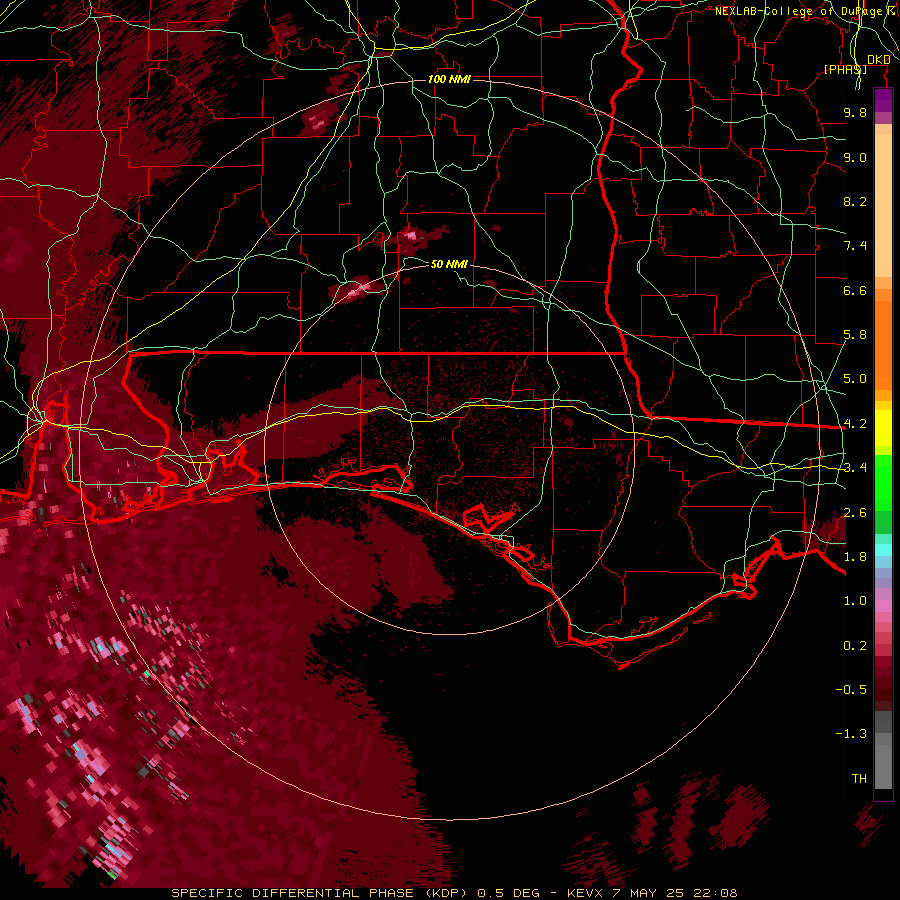Click the purple top segment of the color bar
This screenshot has width=900, height=900.
click(883, 100)
